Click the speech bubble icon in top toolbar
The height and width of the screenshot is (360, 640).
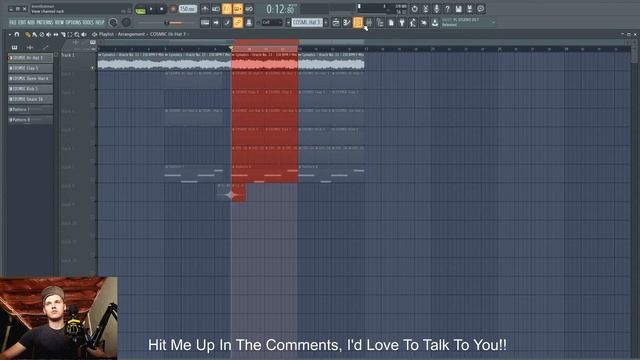[x=481, y=9]
